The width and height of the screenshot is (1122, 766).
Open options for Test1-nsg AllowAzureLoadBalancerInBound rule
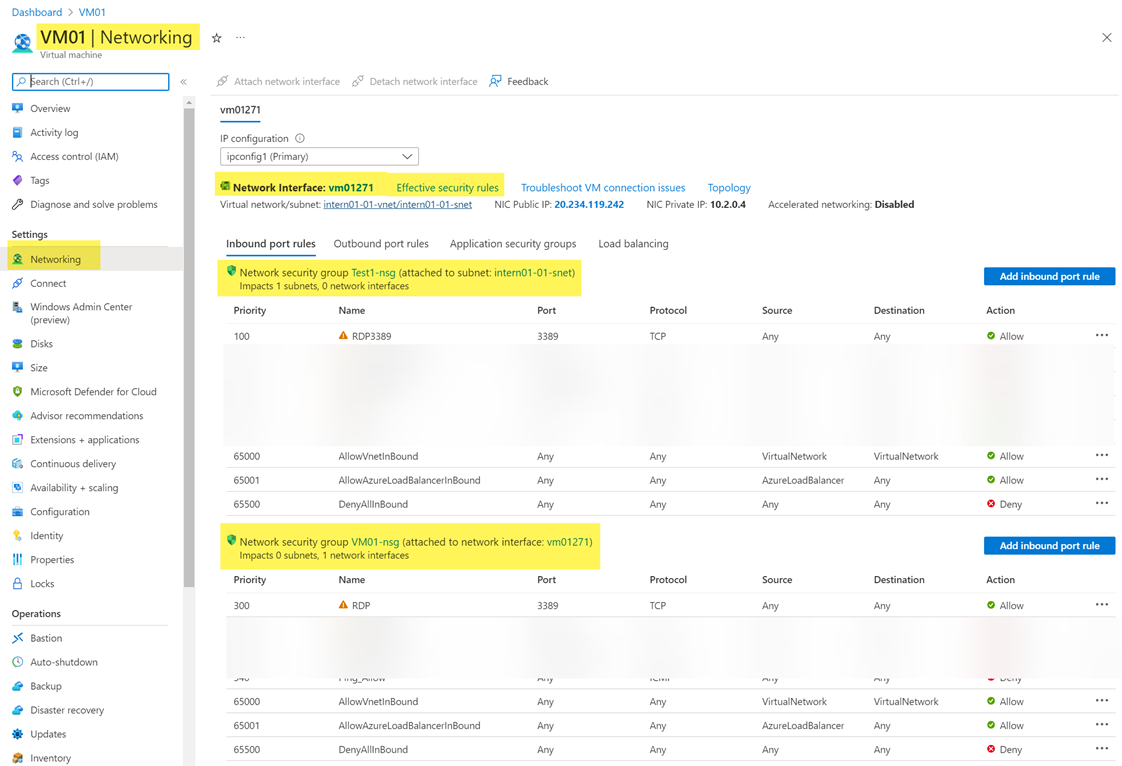(1101, 479)
